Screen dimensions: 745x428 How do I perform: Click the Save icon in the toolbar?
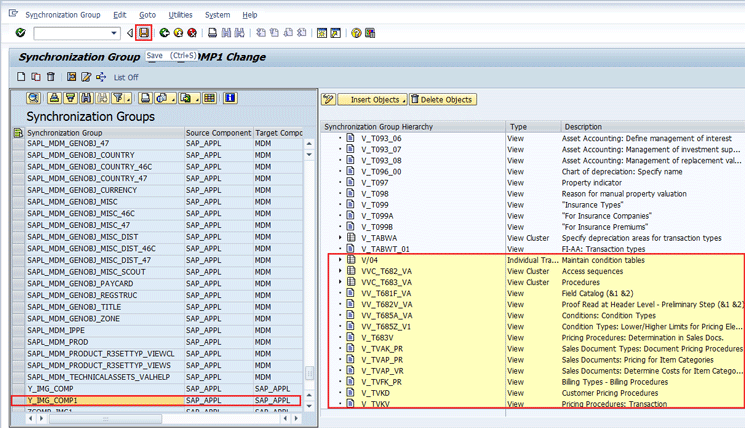pyautogui.click(x=144, y=33)
